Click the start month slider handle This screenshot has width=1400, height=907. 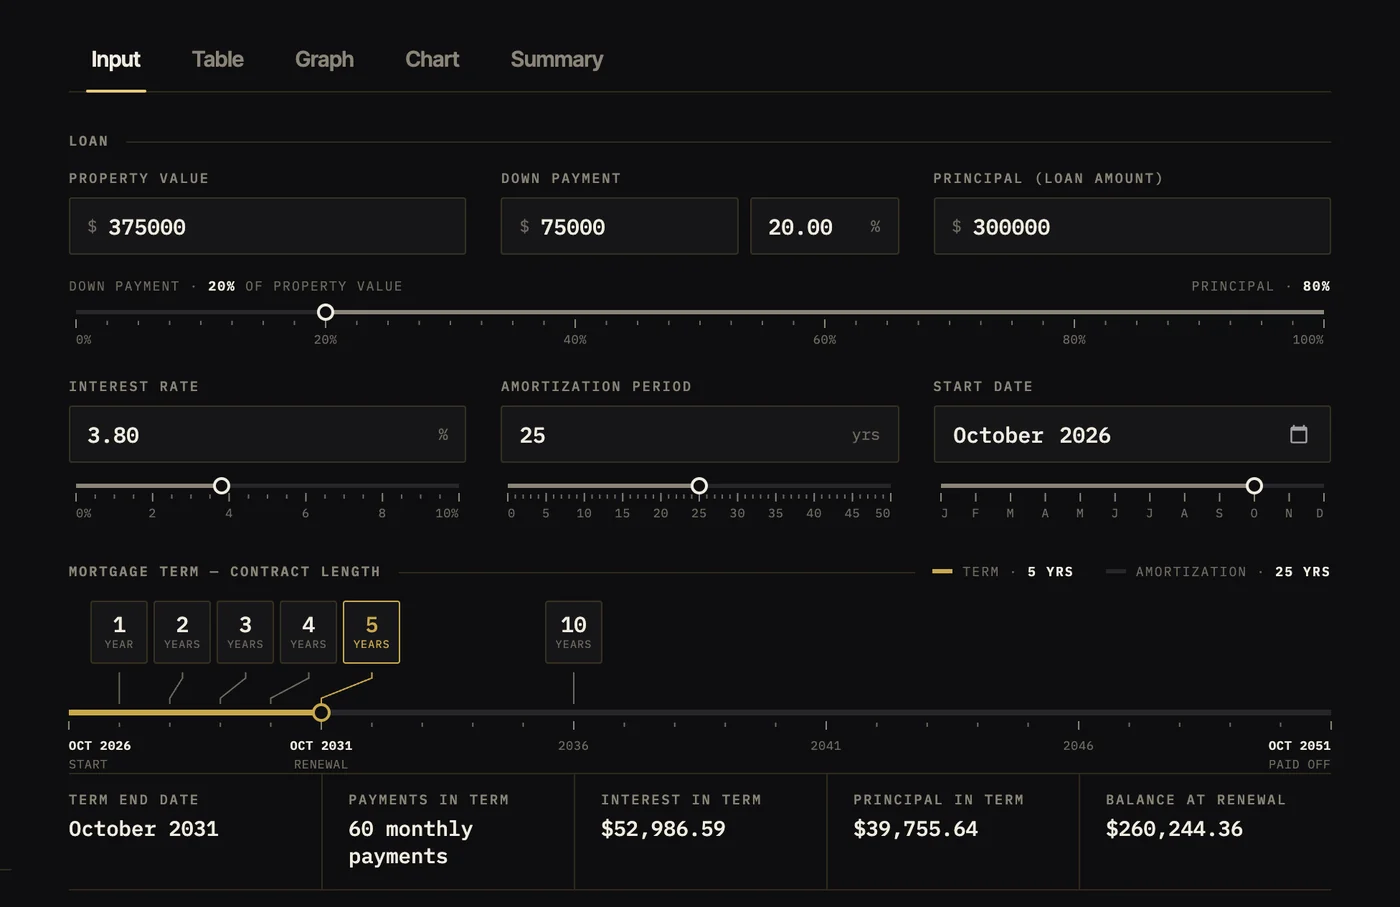pos(1254,486)
